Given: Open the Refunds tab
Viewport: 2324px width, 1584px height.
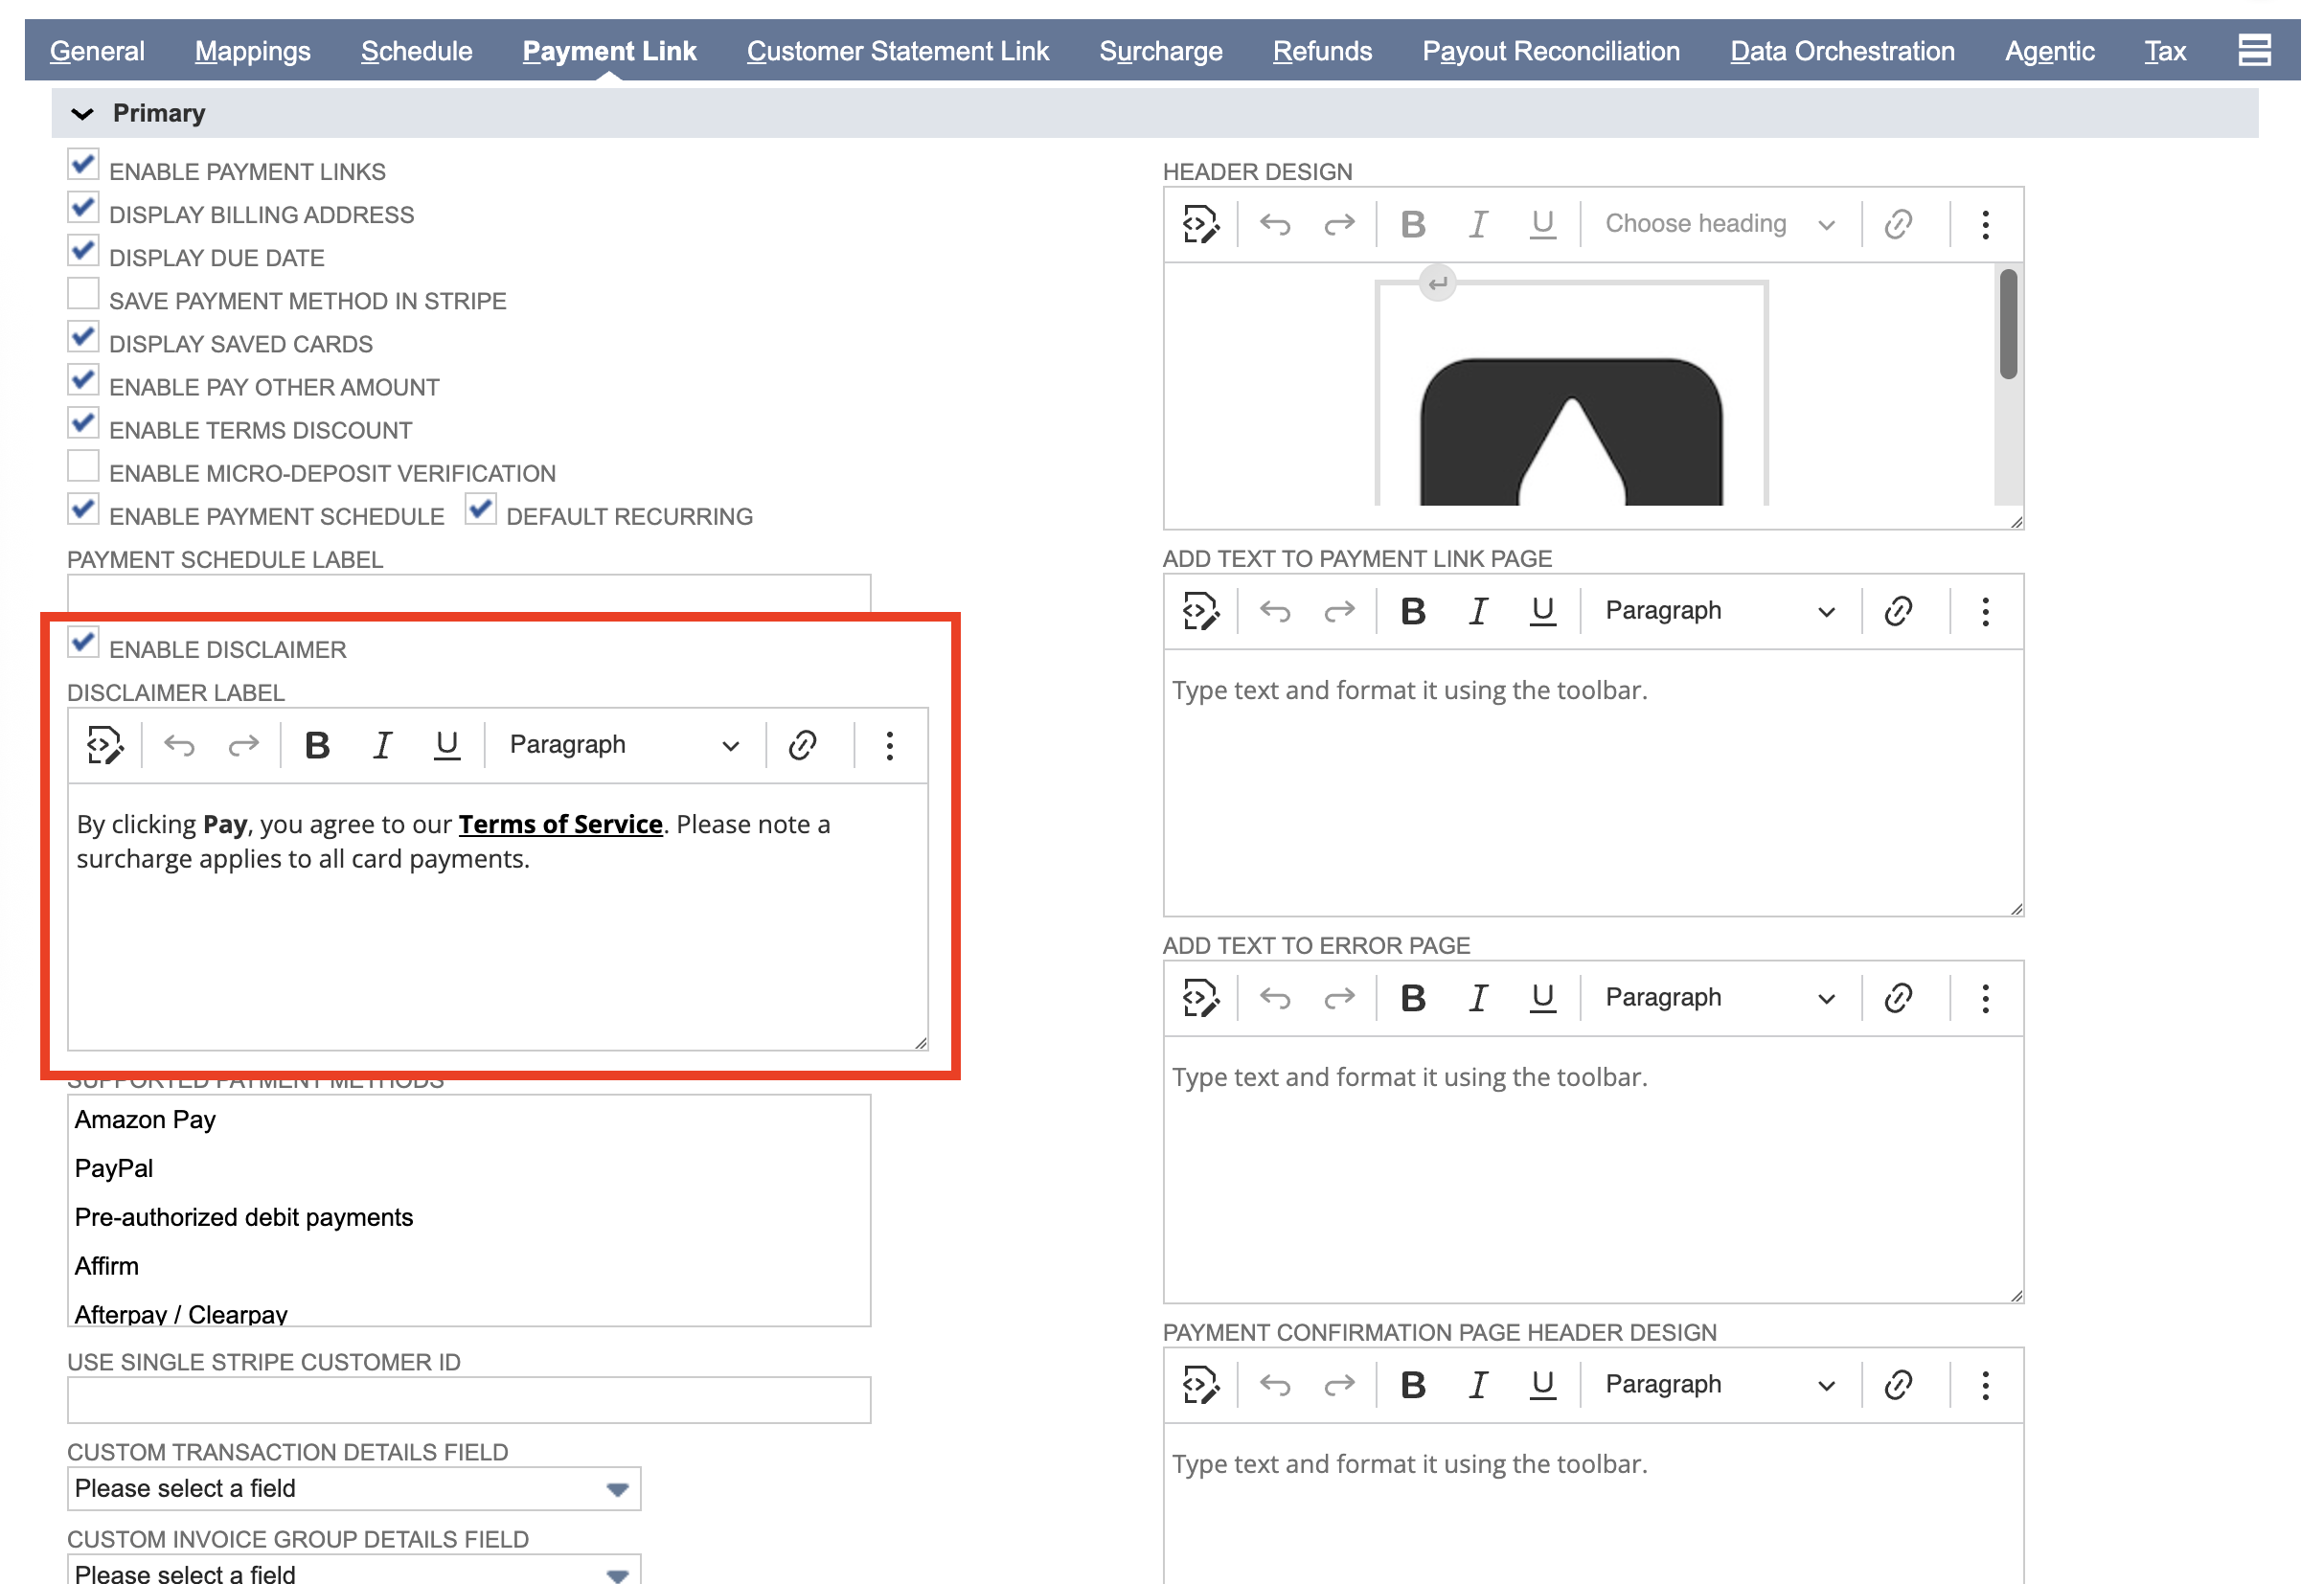Looking at the screenshot, I should [x=1322, y=51].
